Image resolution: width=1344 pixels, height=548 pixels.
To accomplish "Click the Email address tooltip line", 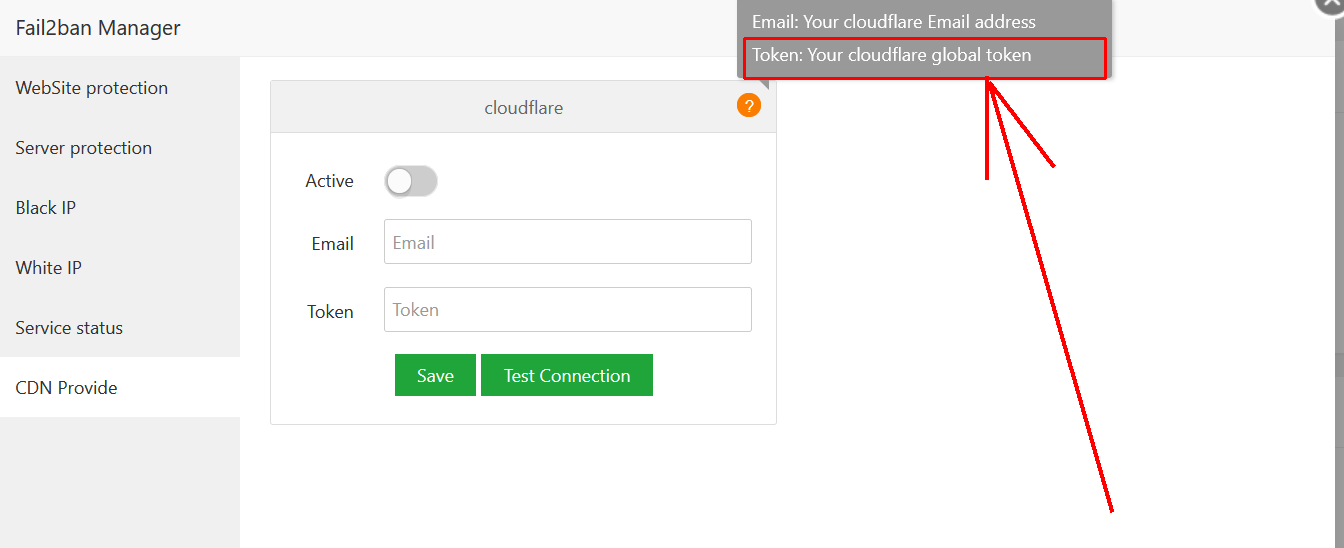I will coord(894,22).
